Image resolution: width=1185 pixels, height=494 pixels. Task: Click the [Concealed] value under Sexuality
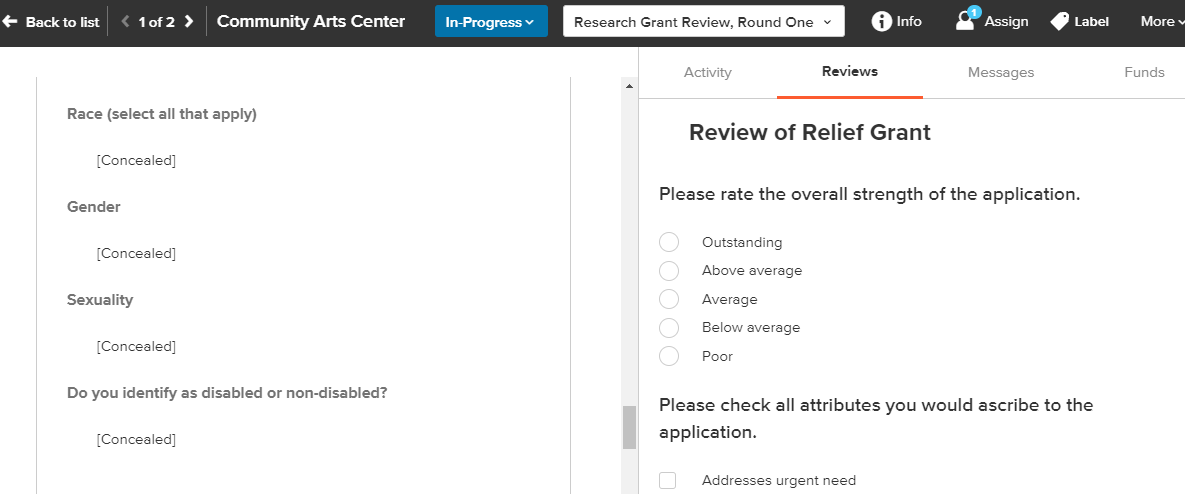pos(136,346)
